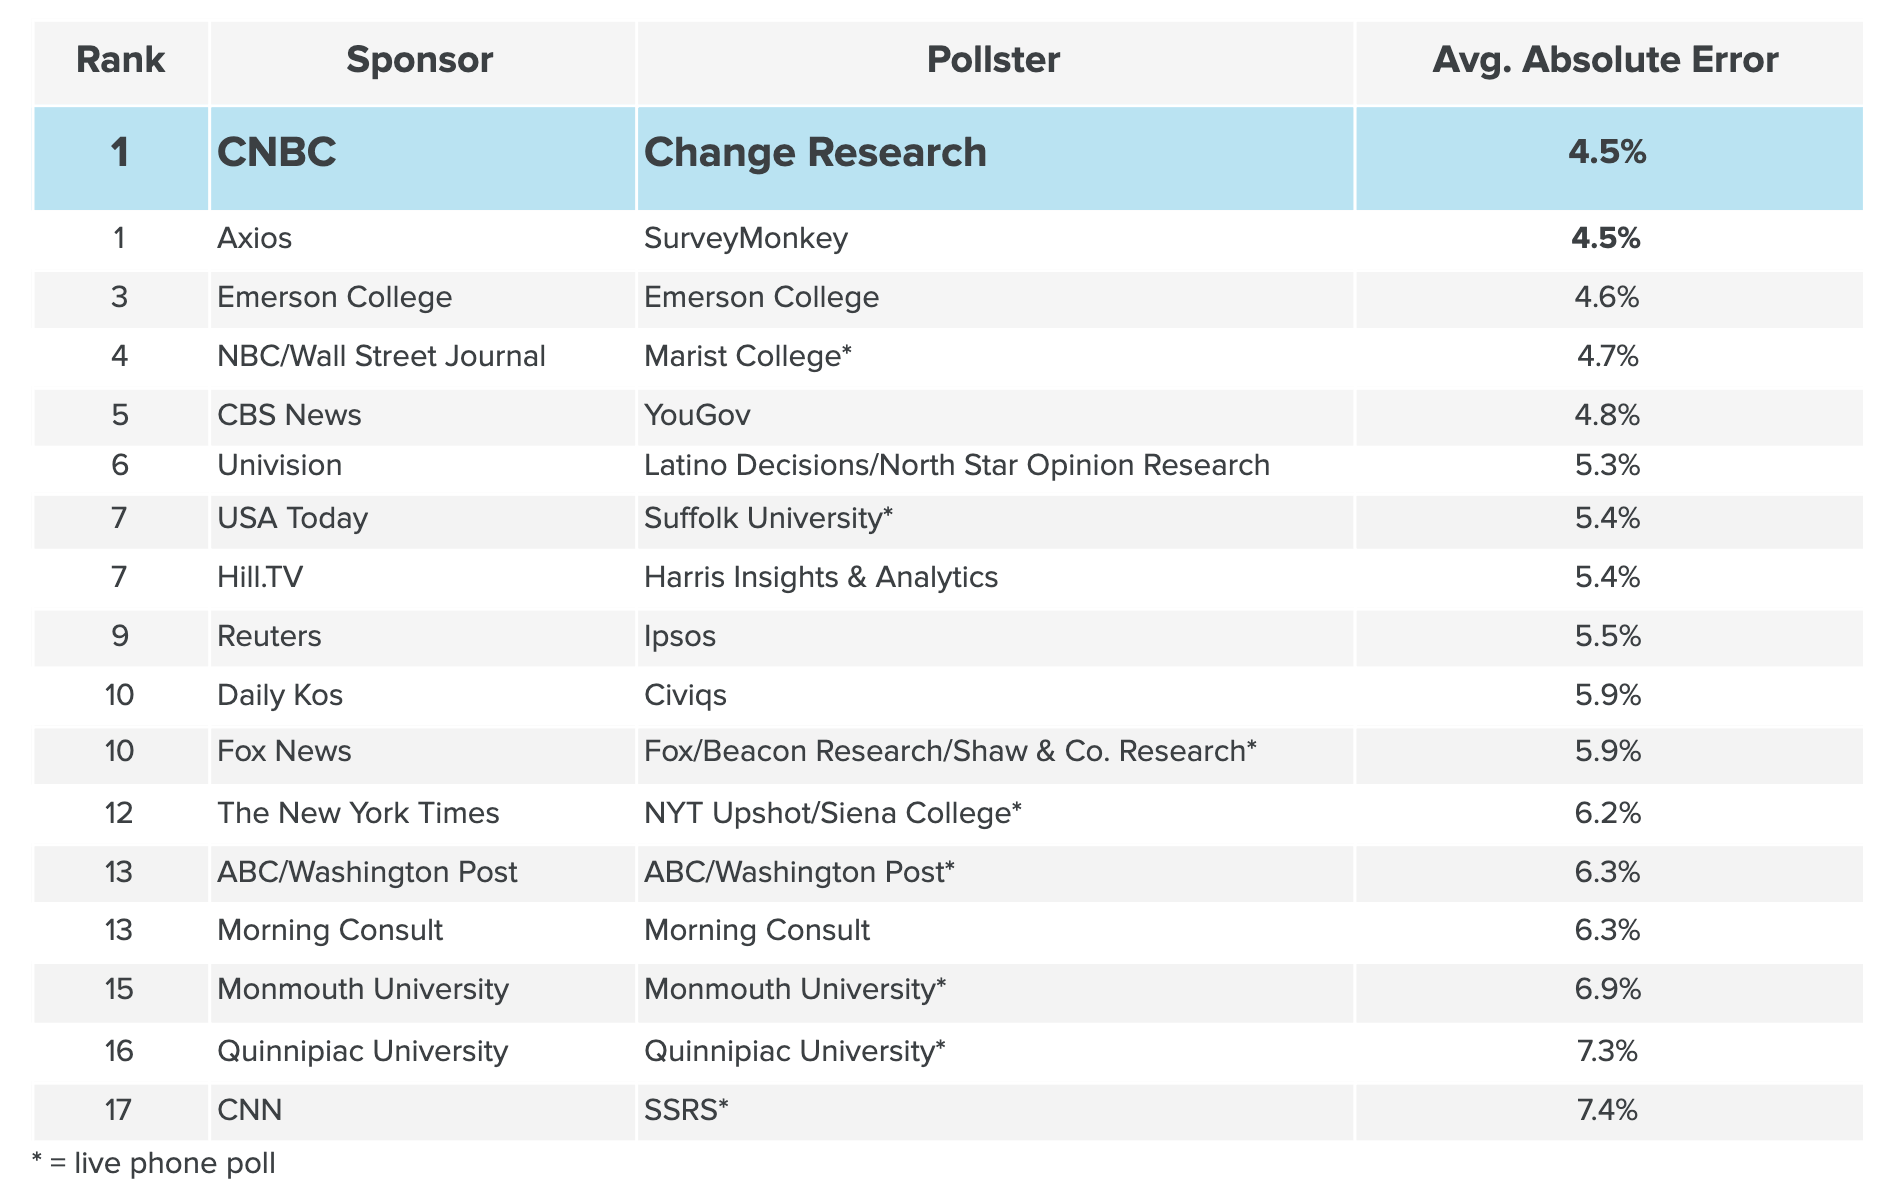Click the Sponsor column header
This screenshot has width=1884, height=1192.
[x=420, y=60]
